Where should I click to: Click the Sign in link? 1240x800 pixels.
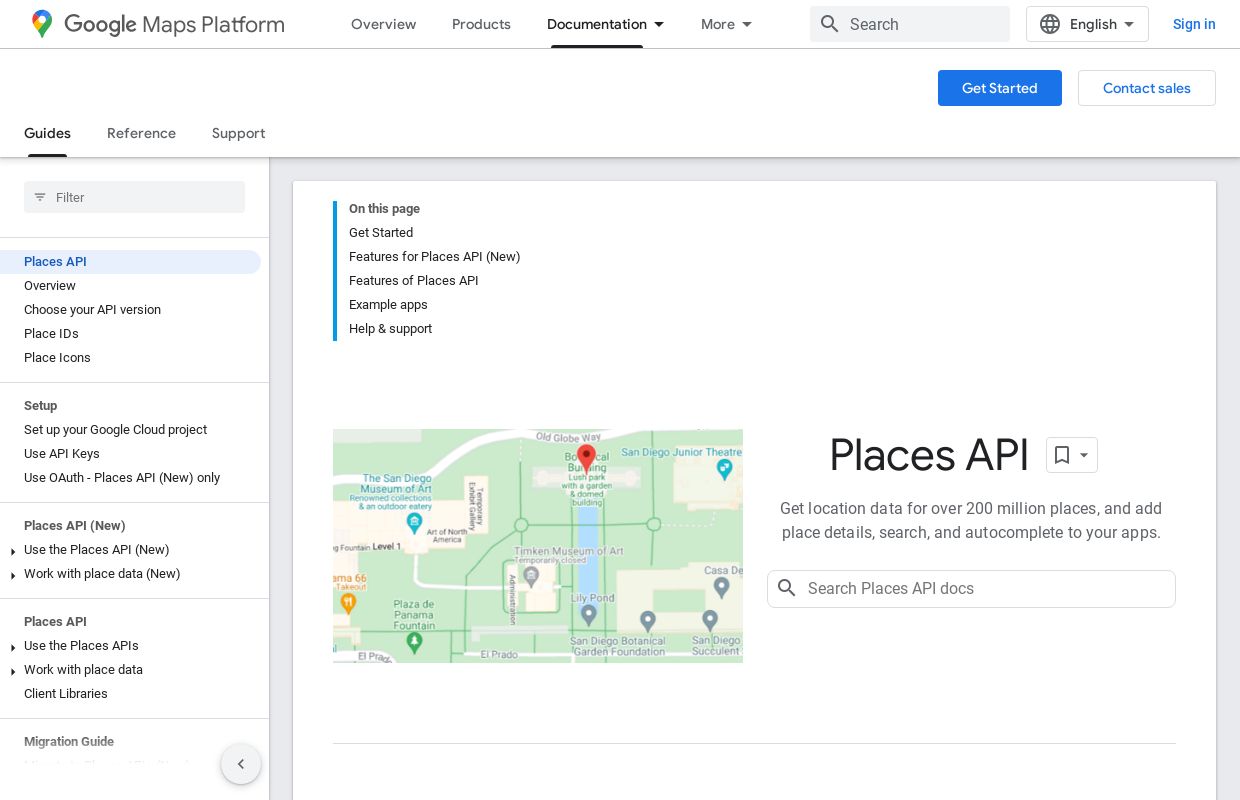pos(1194,24)
